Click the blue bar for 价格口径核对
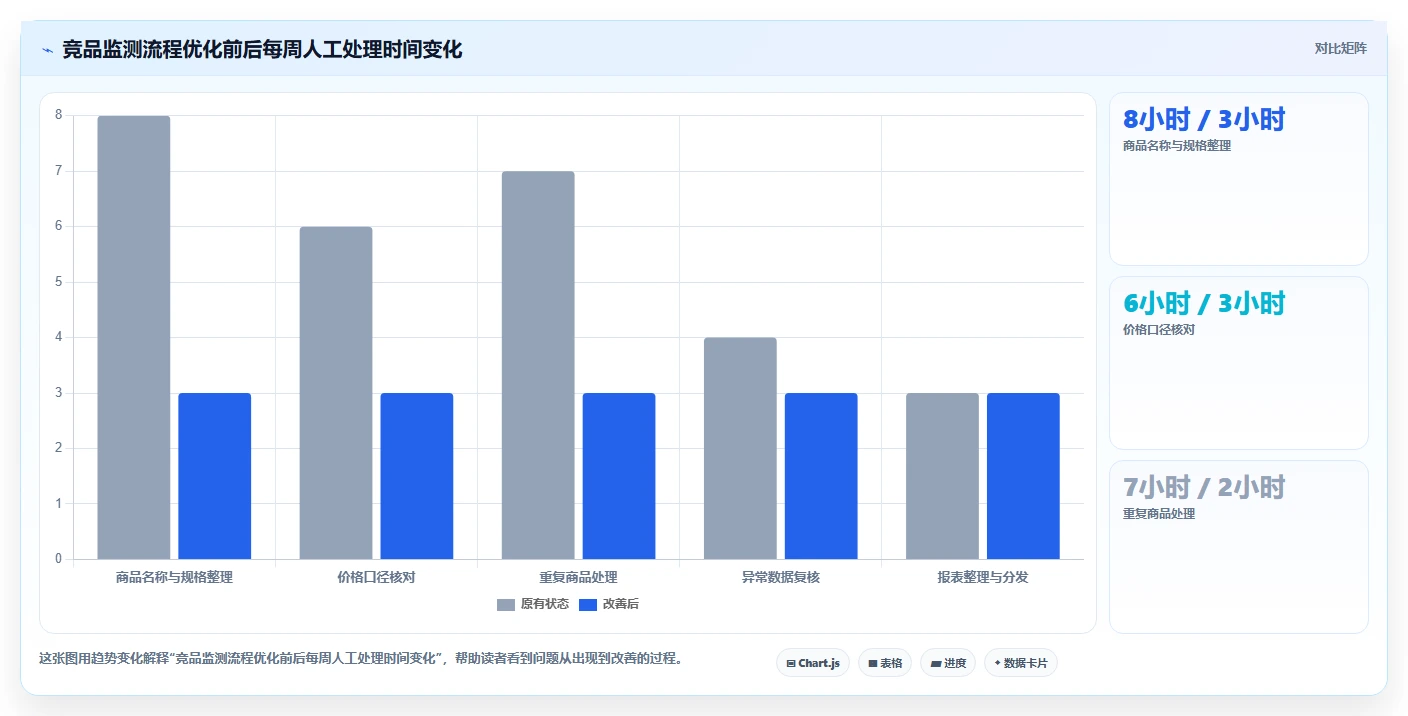The height and width of the screenshot is (716, 1408). pyautogui.click(x=417, y=476)
